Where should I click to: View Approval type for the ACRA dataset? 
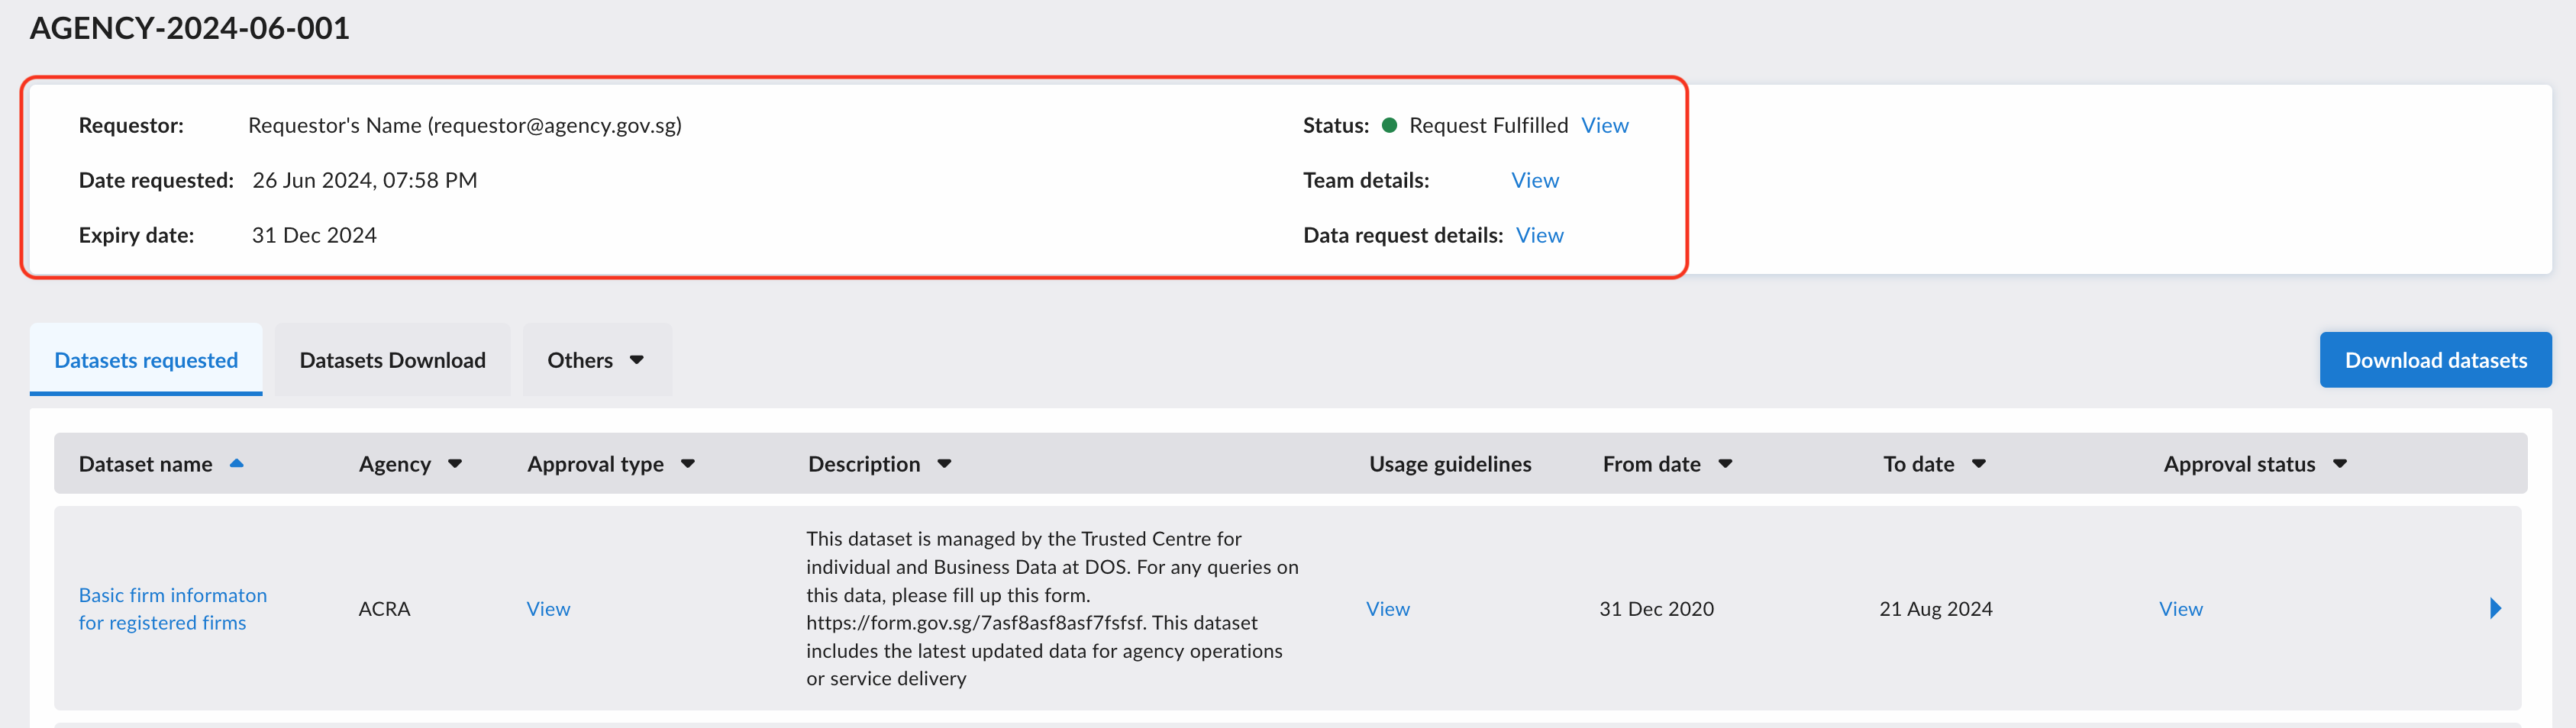548,608
